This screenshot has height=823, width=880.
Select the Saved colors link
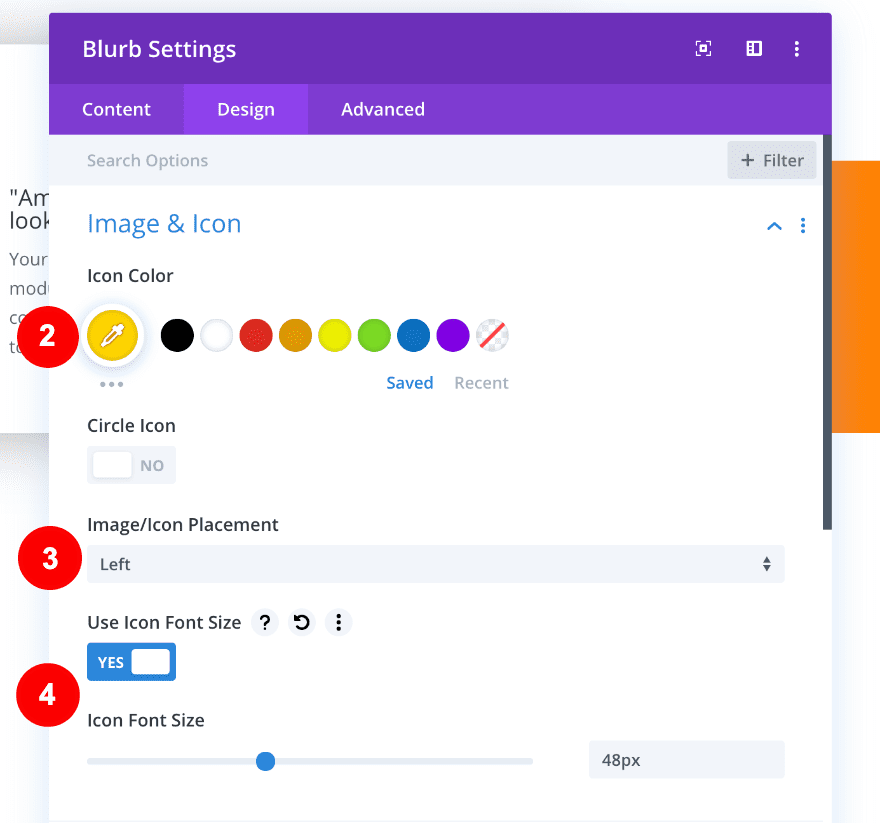coord(410,383)
